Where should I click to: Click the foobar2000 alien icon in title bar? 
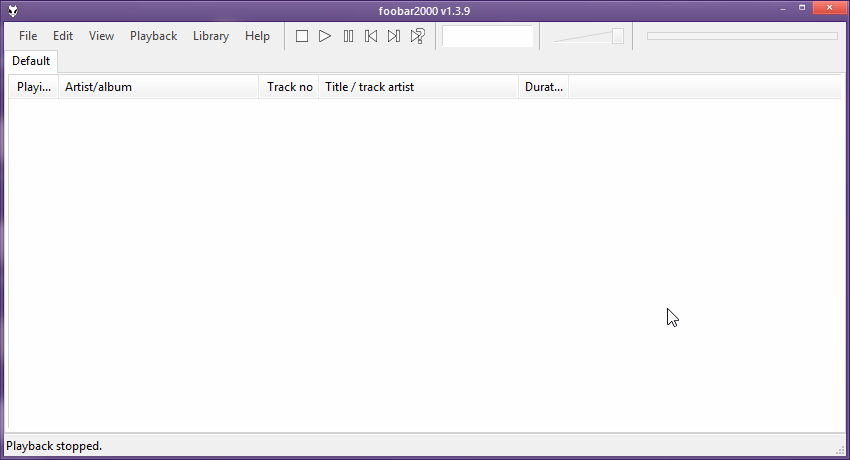12,10
